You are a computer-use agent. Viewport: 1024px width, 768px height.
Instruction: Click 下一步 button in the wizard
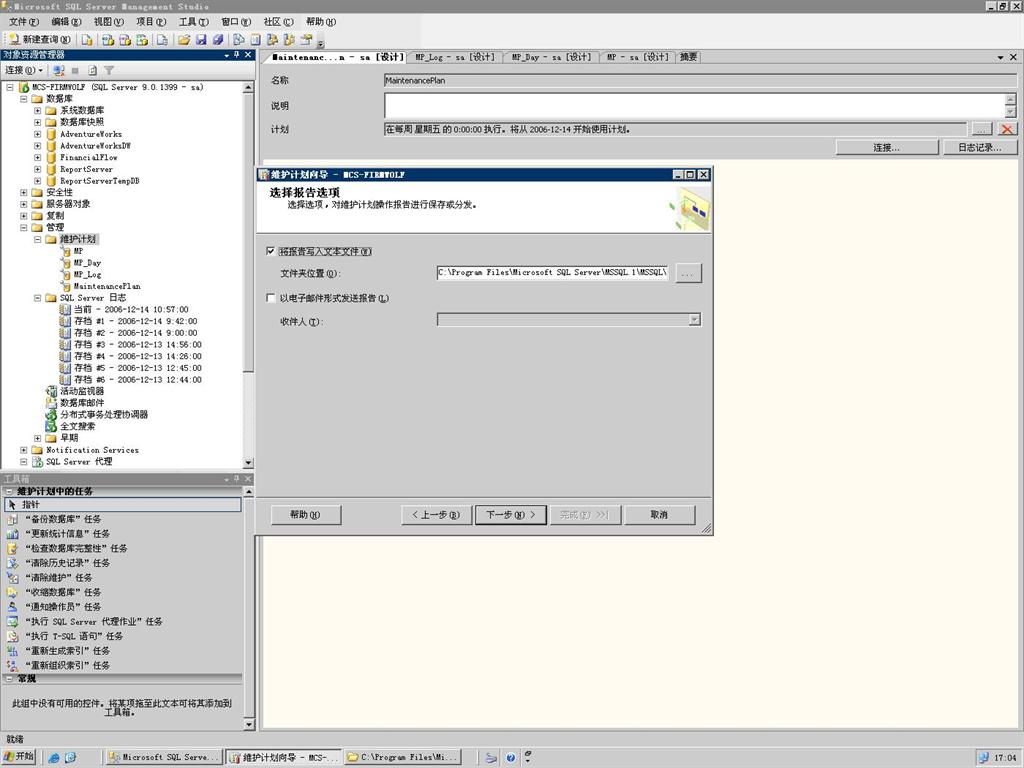click(511, 515)
